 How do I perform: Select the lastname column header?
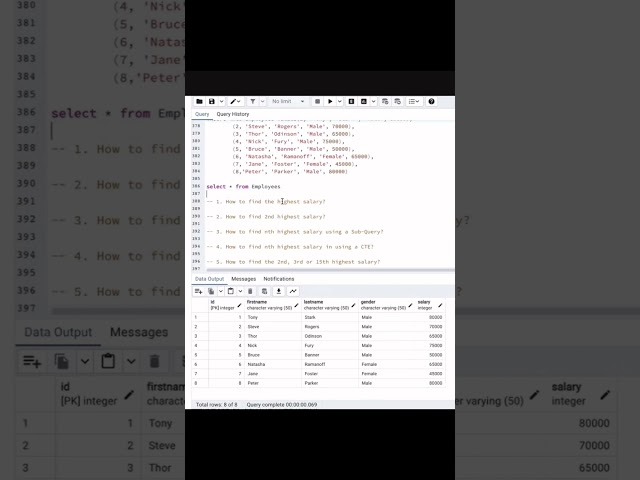330,305
